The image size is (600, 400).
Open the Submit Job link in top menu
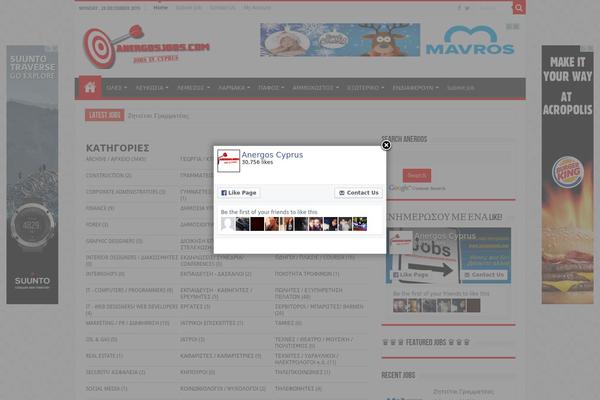coord(189,8)
